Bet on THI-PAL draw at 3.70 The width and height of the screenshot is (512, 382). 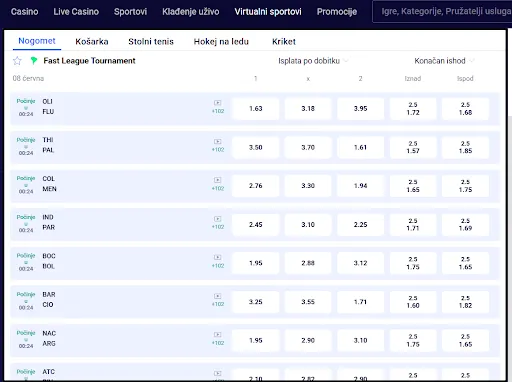(308, 147)
